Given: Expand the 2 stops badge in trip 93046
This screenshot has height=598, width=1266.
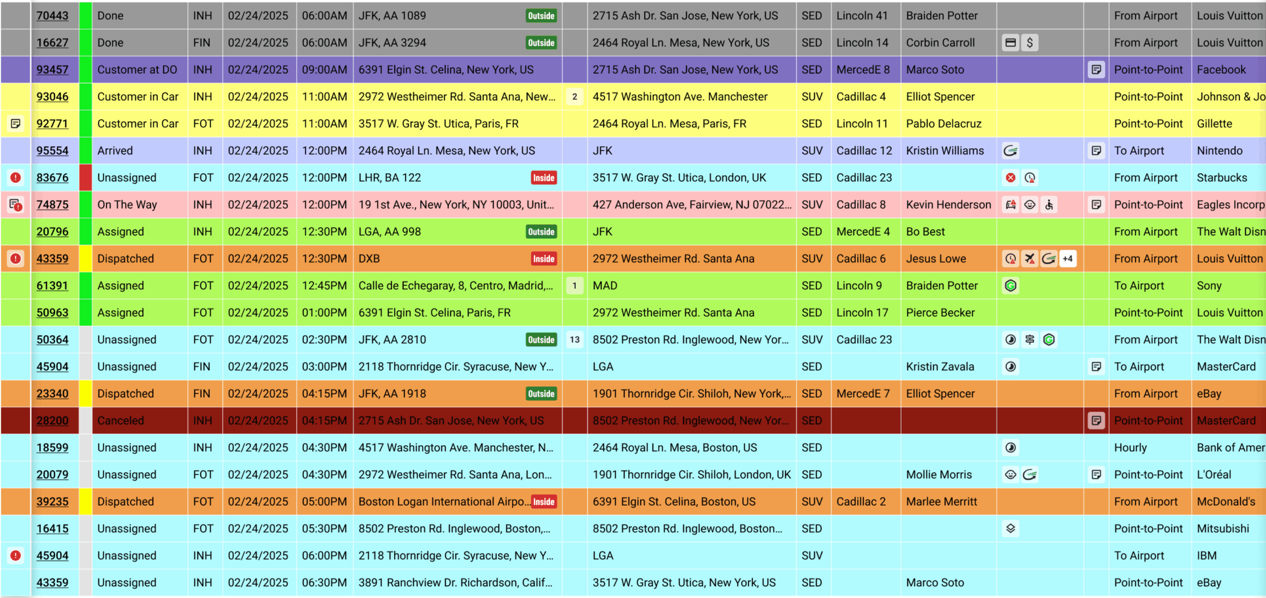Looking at the screenshot, I should pyautogui.click(x=574, y=97).
